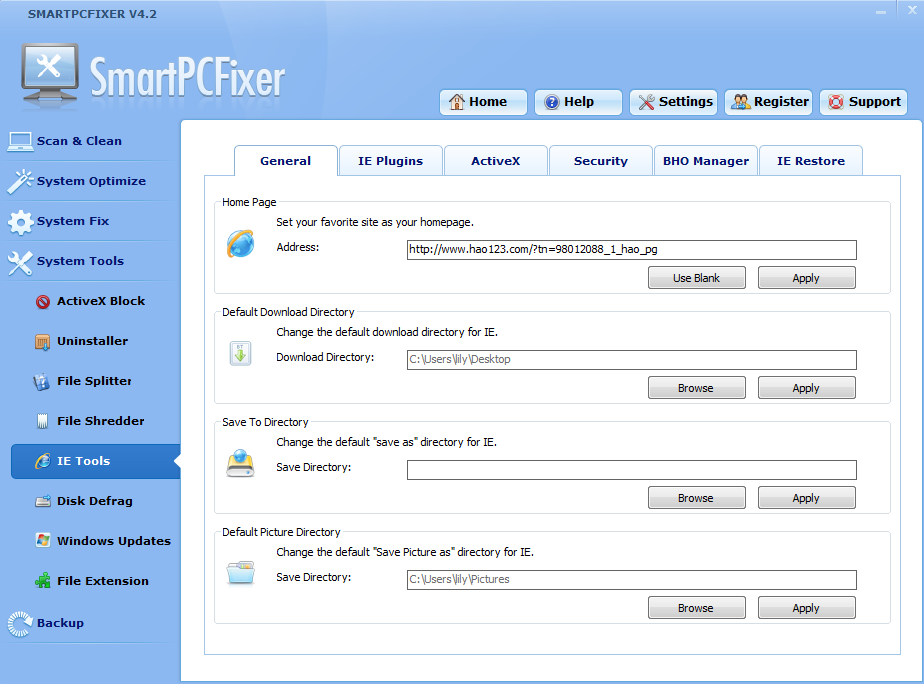Open Disk Defrag tool icon
924x684 pixels.
(x=42, y=502)
